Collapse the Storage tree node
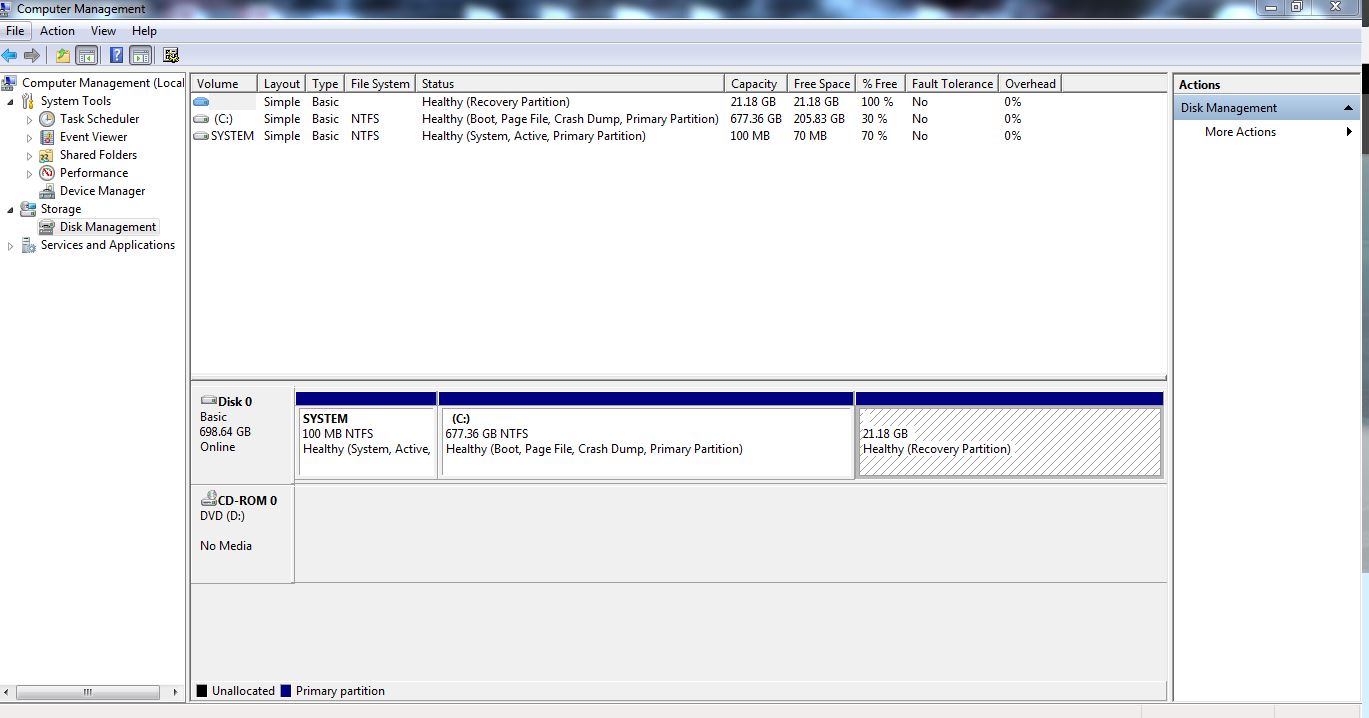 pos(11,210)
